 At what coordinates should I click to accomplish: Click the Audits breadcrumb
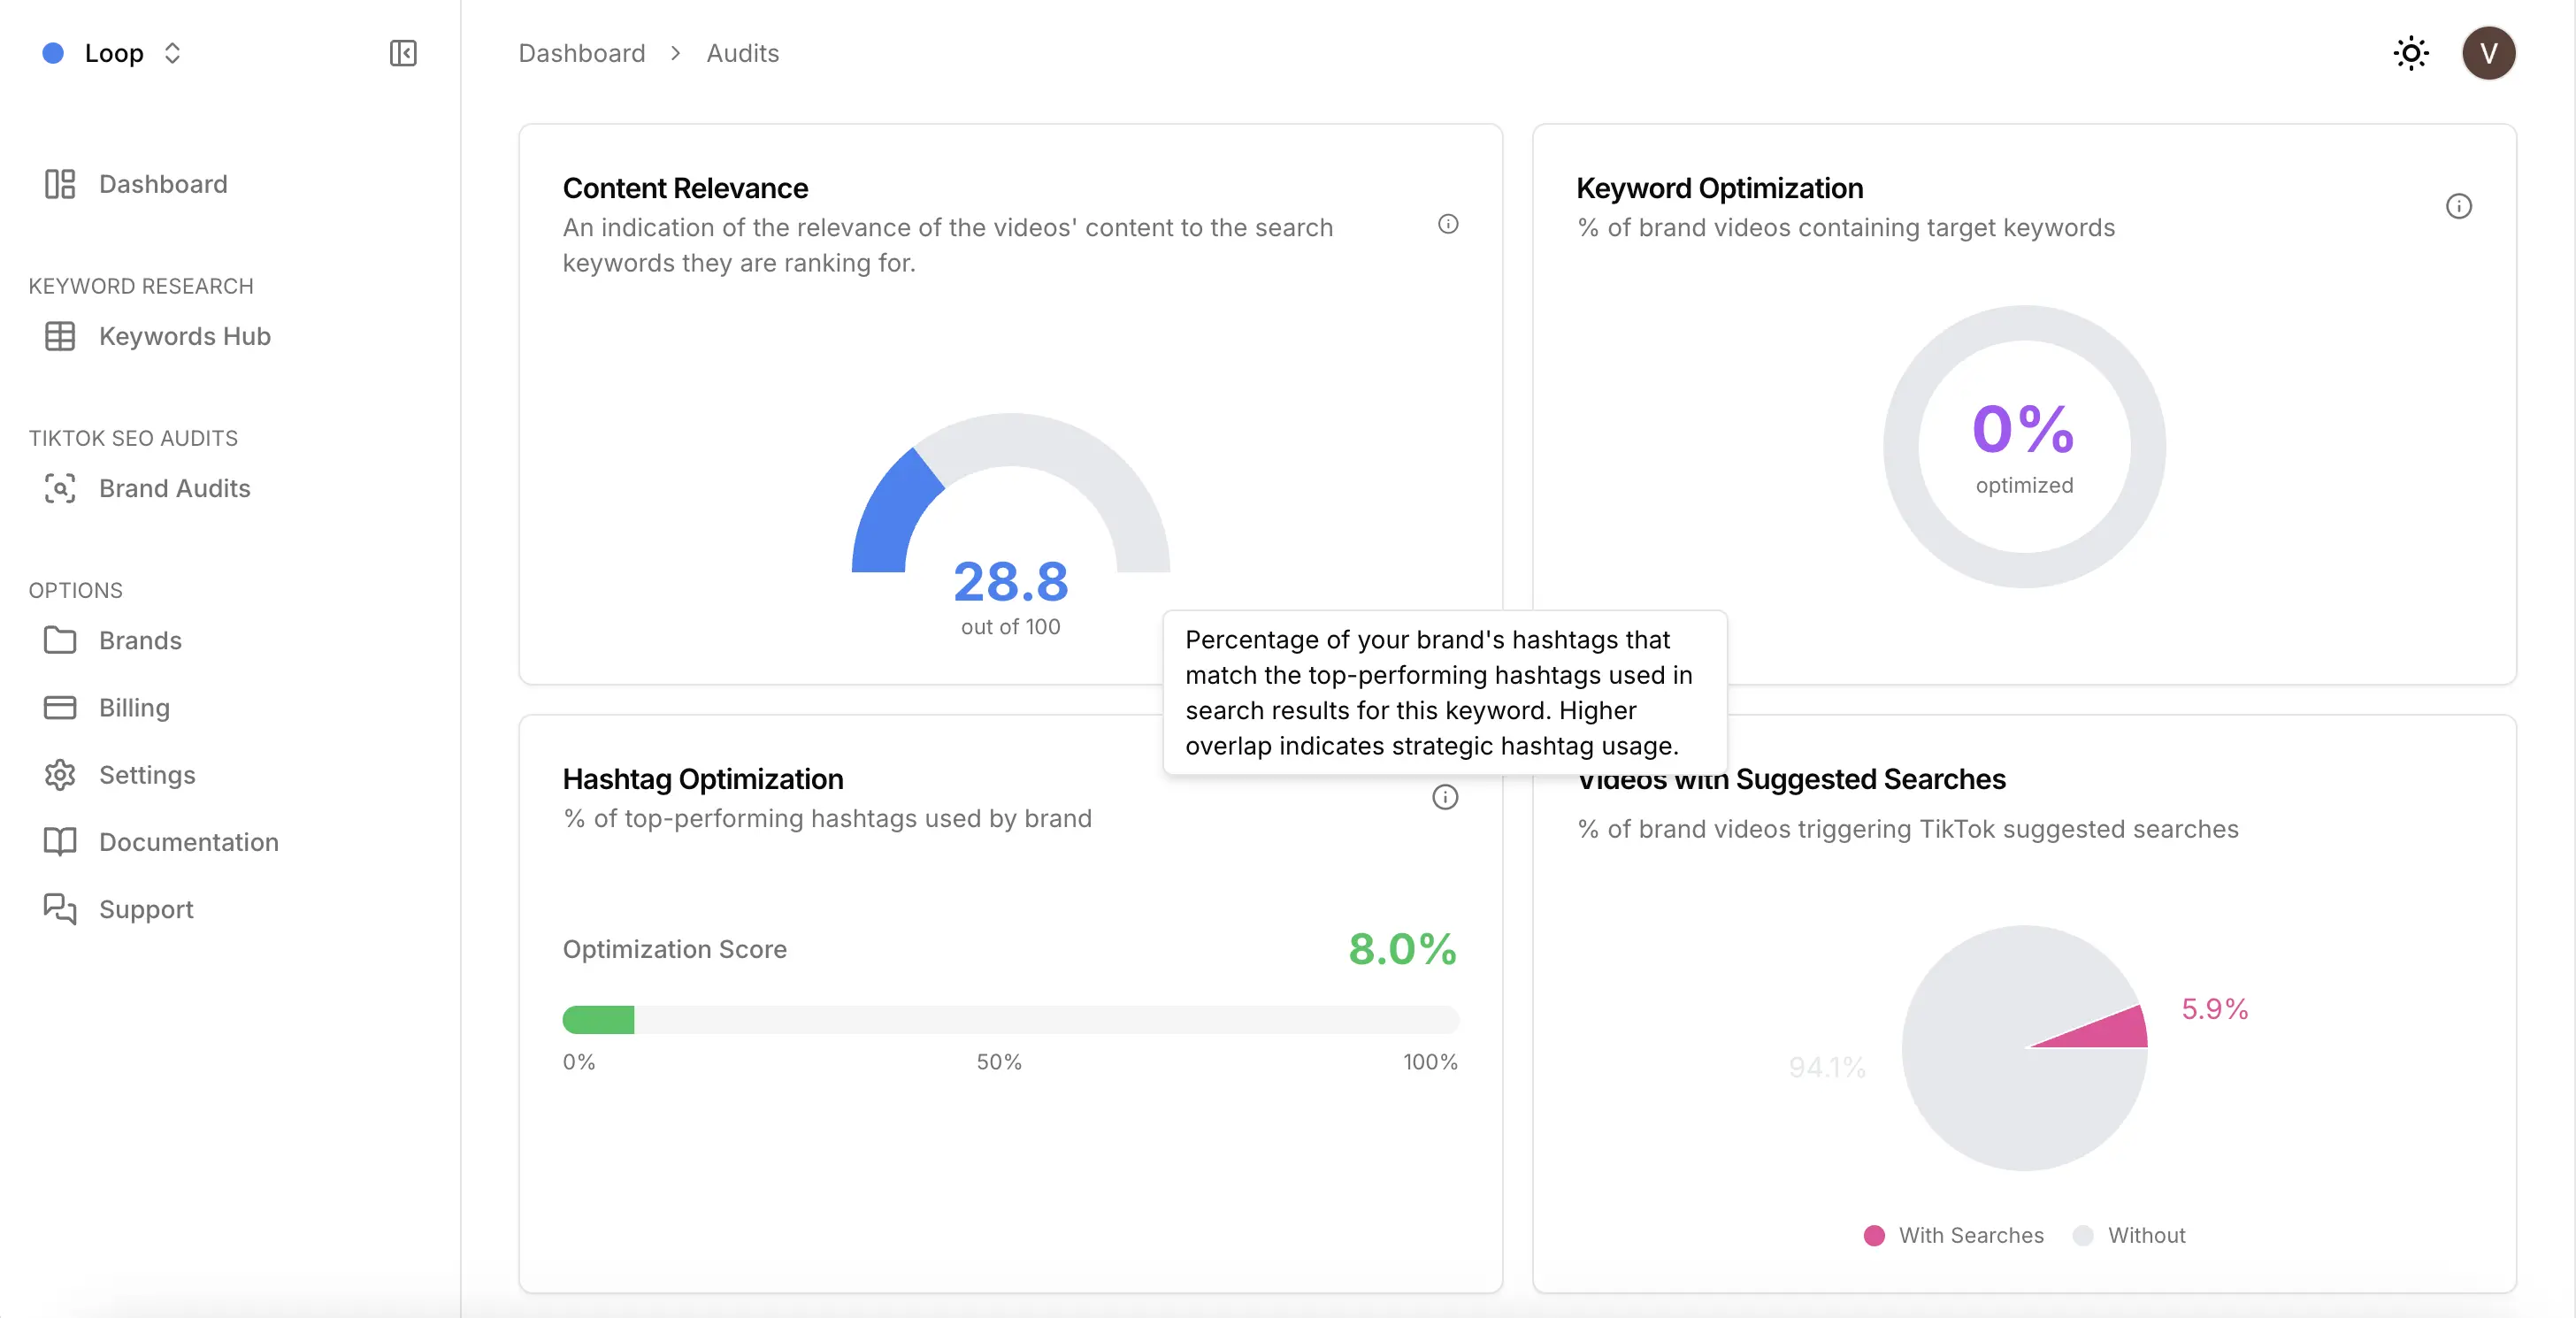(742, 53)
